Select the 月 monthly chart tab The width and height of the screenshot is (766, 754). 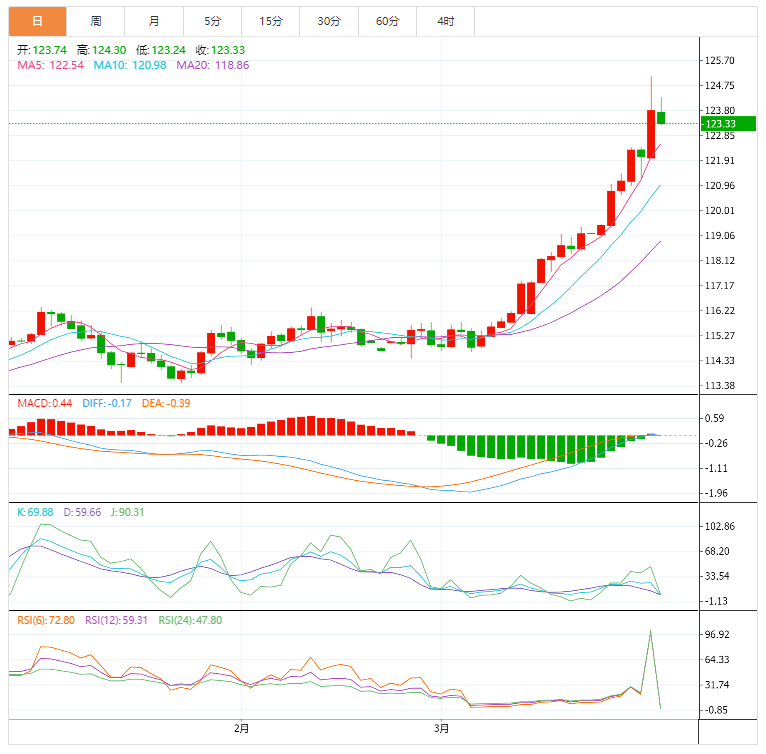click(x=153, y=21)
